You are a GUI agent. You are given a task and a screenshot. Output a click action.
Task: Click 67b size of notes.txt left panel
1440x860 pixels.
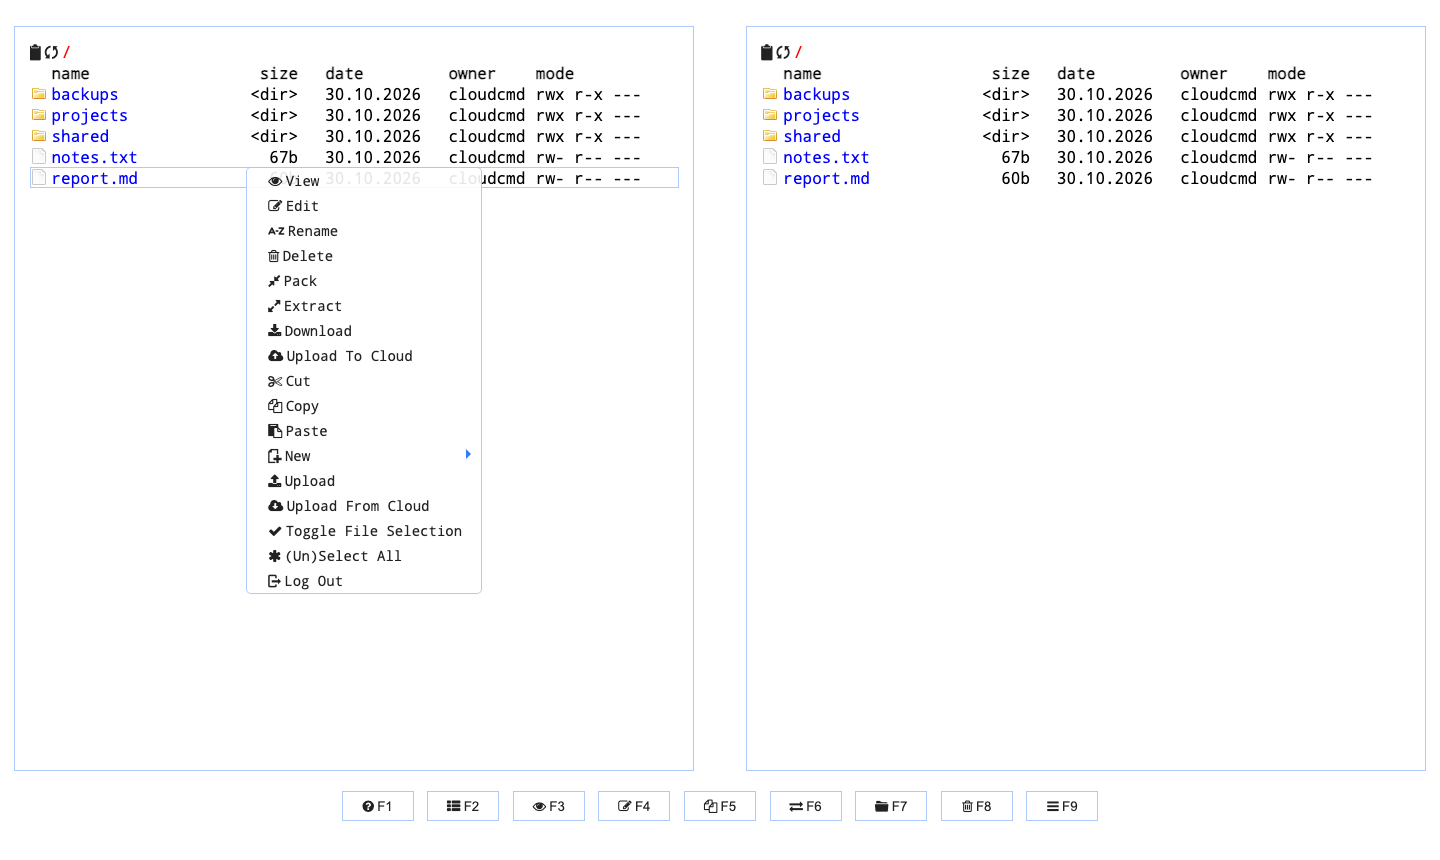pyautogui.click(x=284, y=157)
